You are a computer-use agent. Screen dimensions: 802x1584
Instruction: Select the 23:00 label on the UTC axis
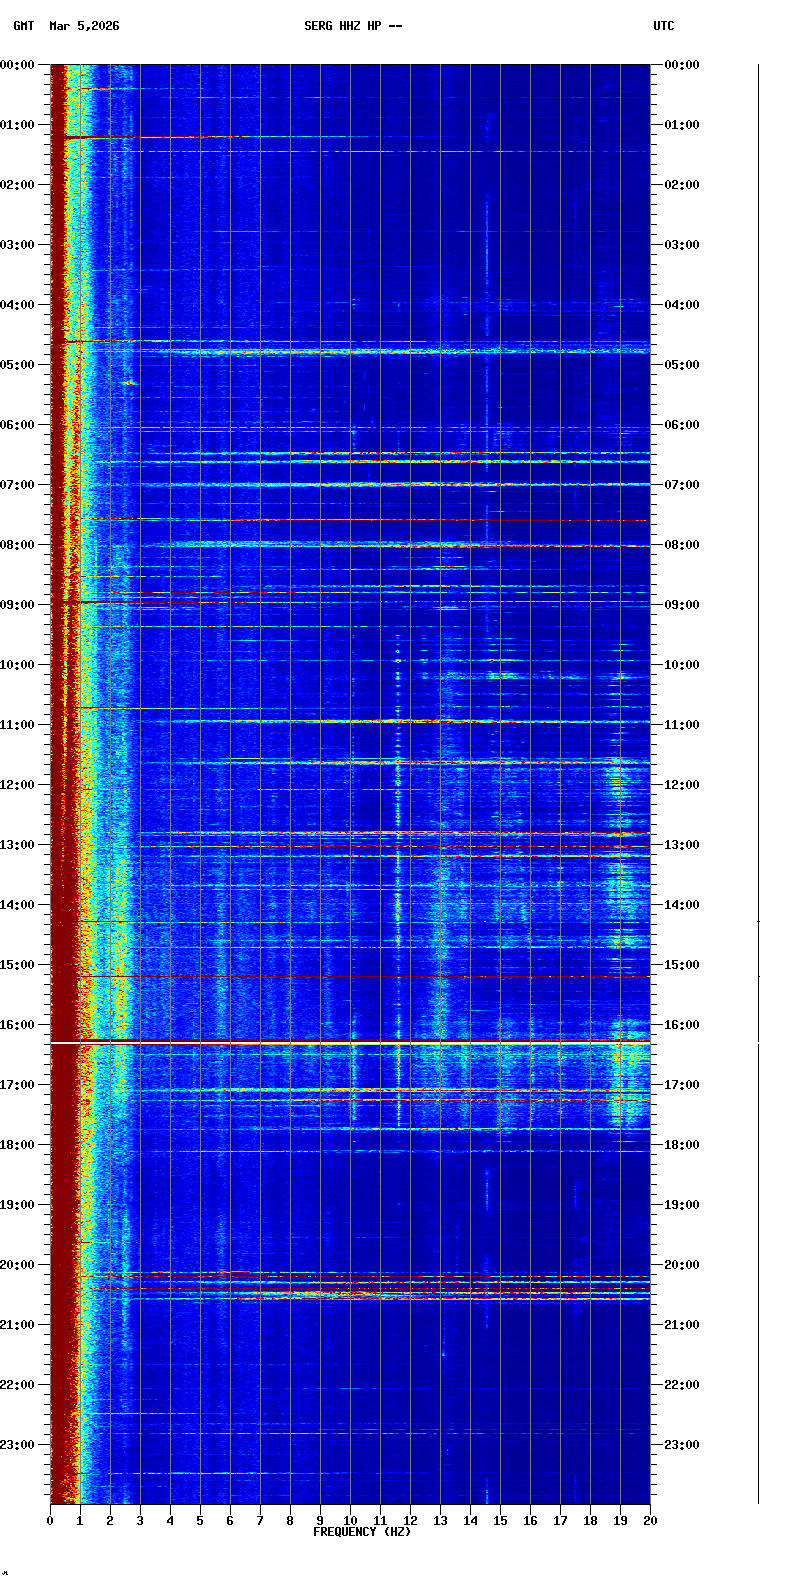coord(683,1445)
